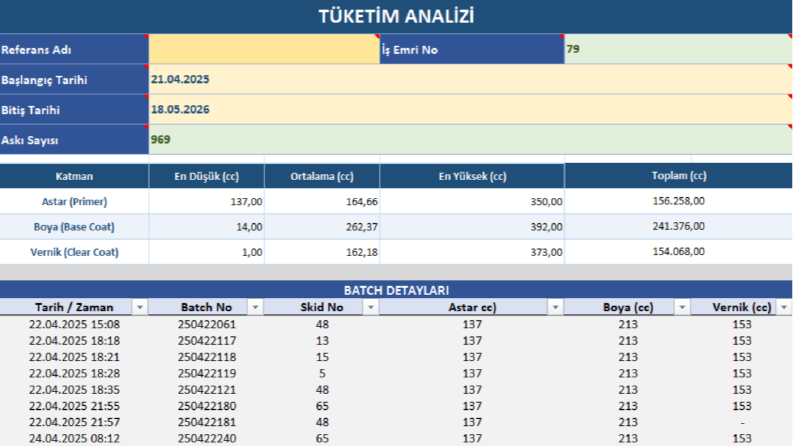Click the date cell 22.04.2025 18:18

pos(74,340)
